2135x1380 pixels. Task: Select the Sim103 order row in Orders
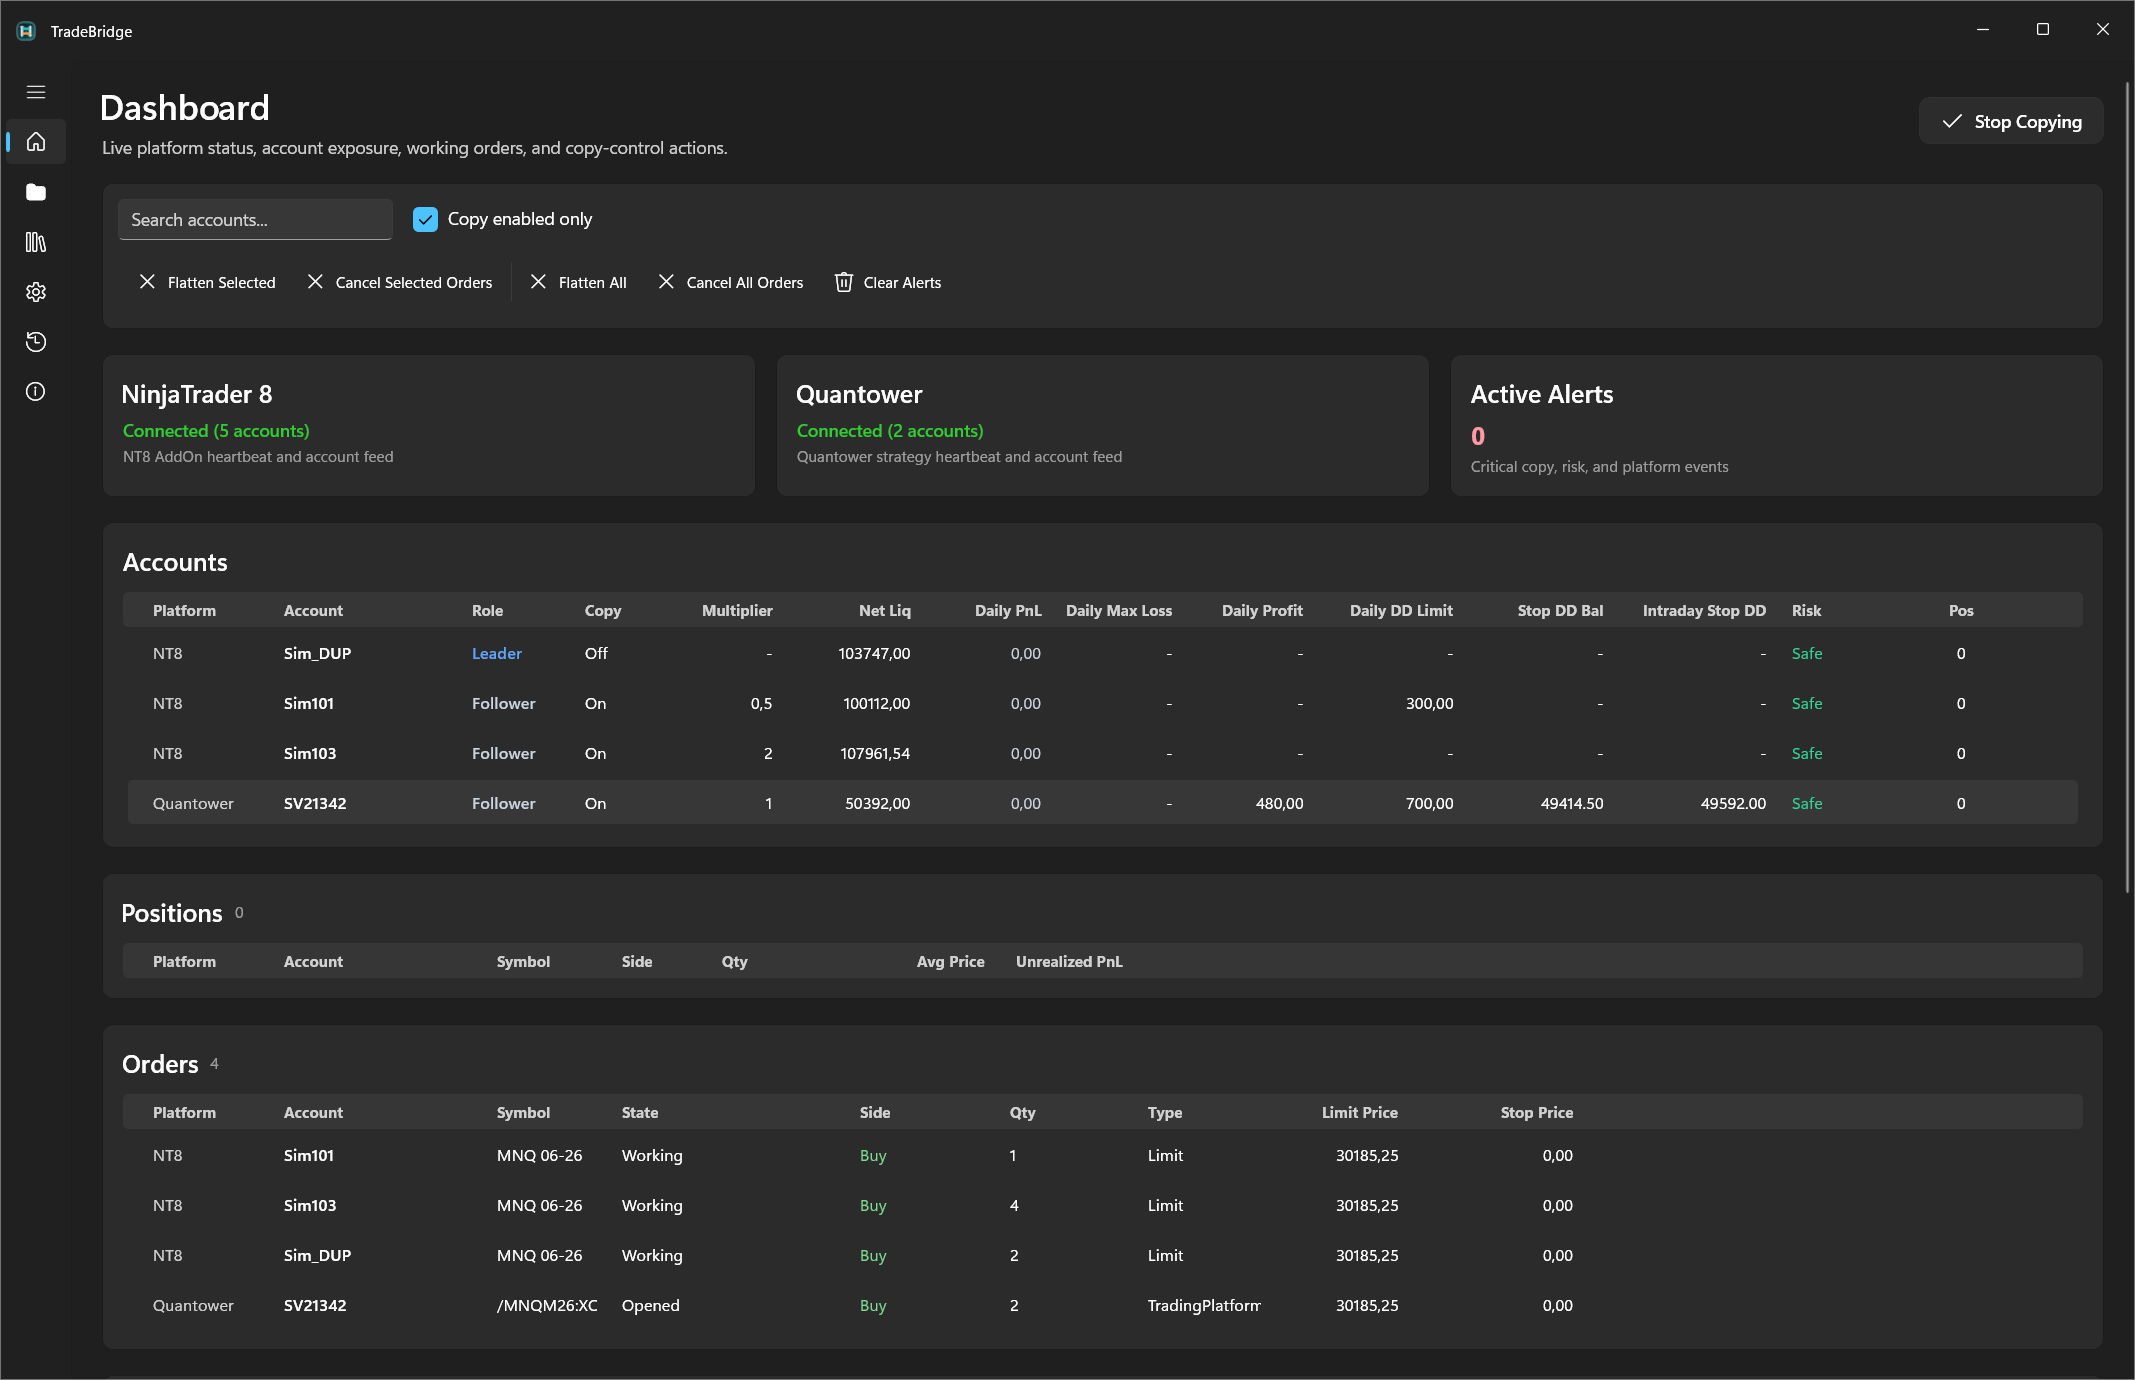pyautogui.click(x=1103, y=1205)
